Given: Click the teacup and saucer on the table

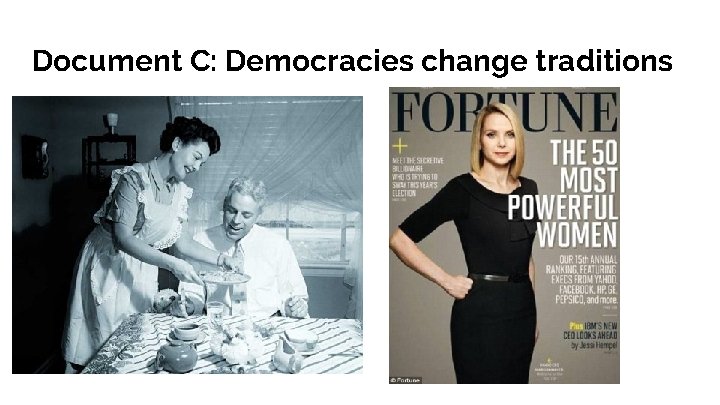Looking at the screenshot, I should 186,333.
